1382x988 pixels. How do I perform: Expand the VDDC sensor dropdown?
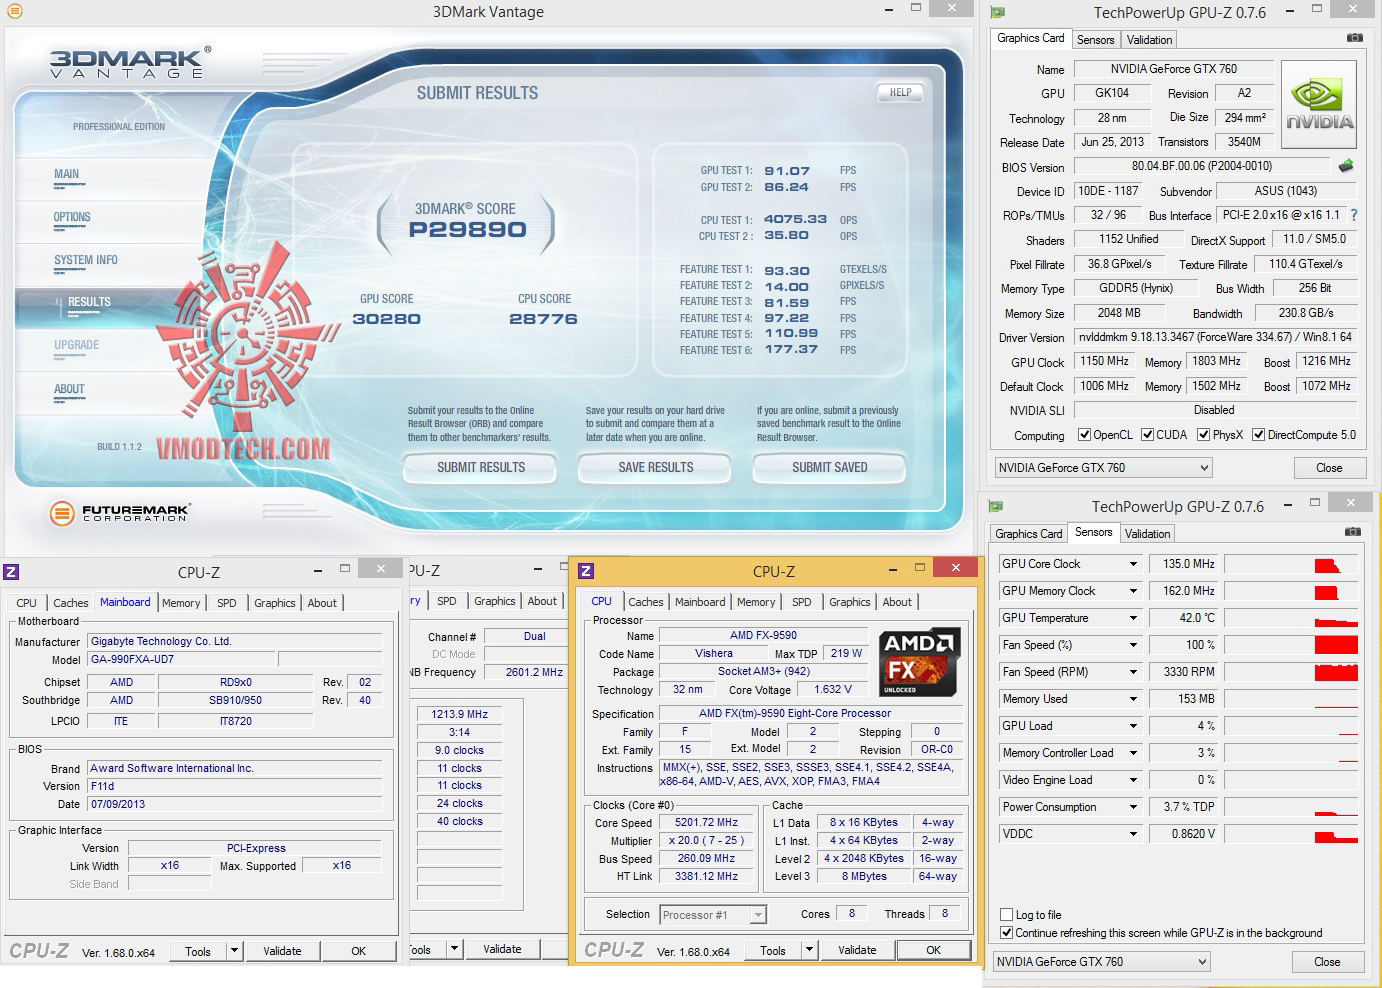(1133, 834)
